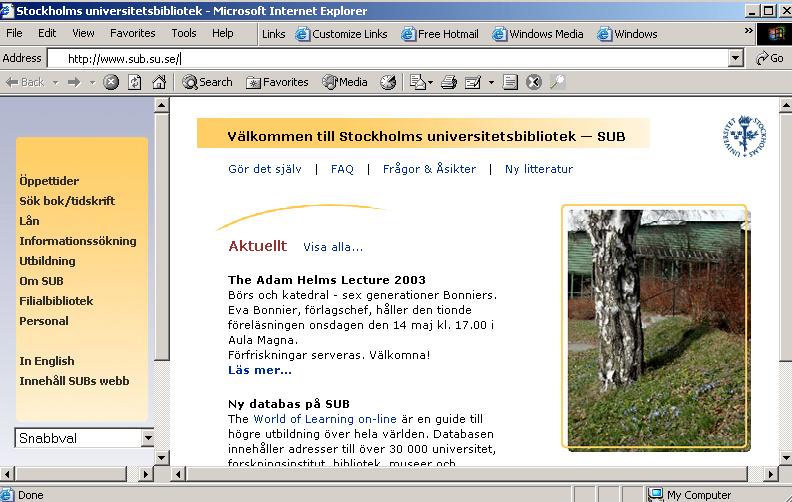The height and width of the screenshot is (502, 792).
Task: Click the round X toolbar icon
Action: 533,82
